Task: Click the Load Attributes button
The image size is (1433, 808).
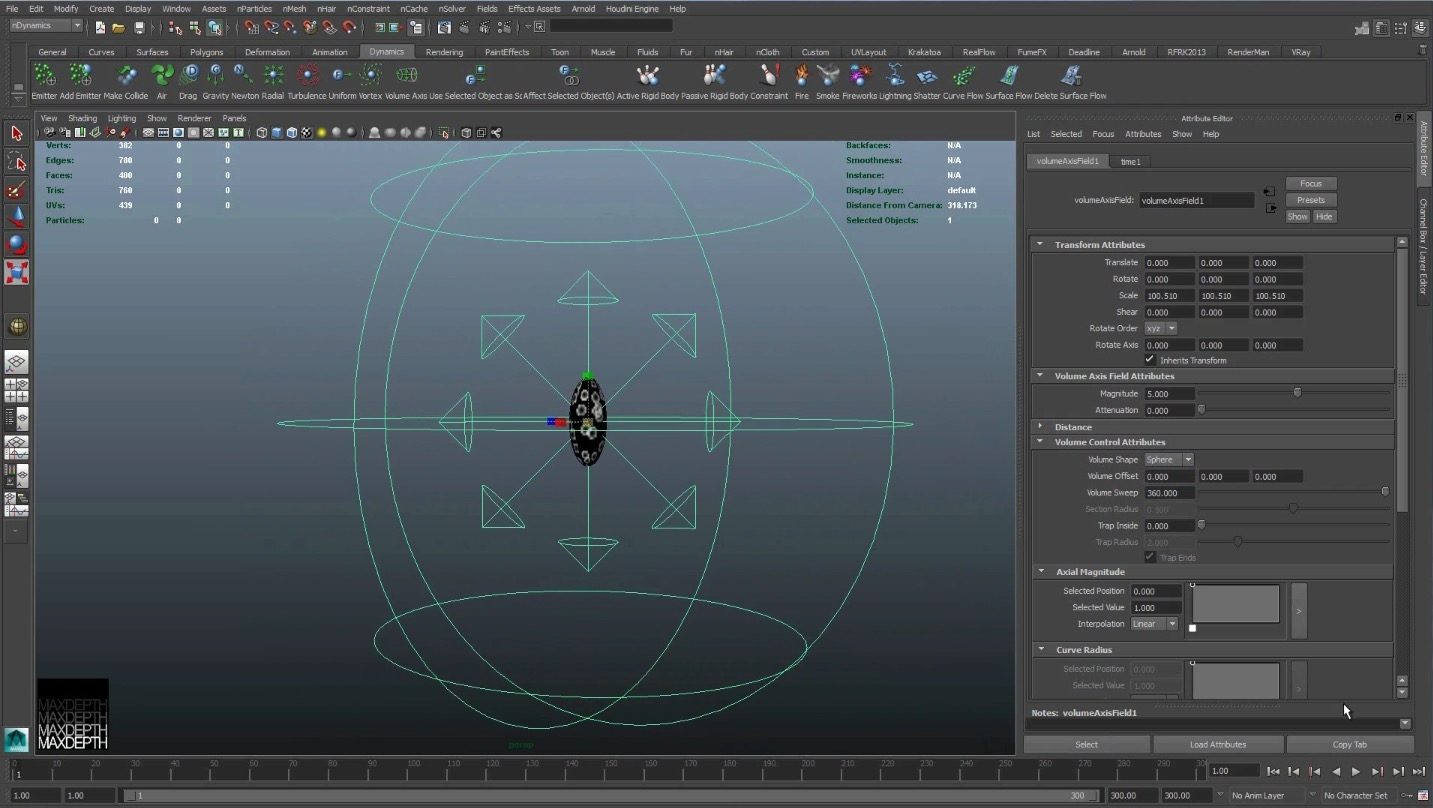Action: [x=1218, y=745]
